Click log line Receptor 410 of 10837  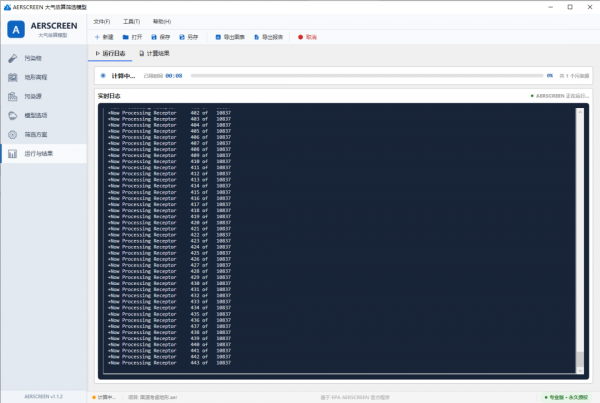point(170,162)
